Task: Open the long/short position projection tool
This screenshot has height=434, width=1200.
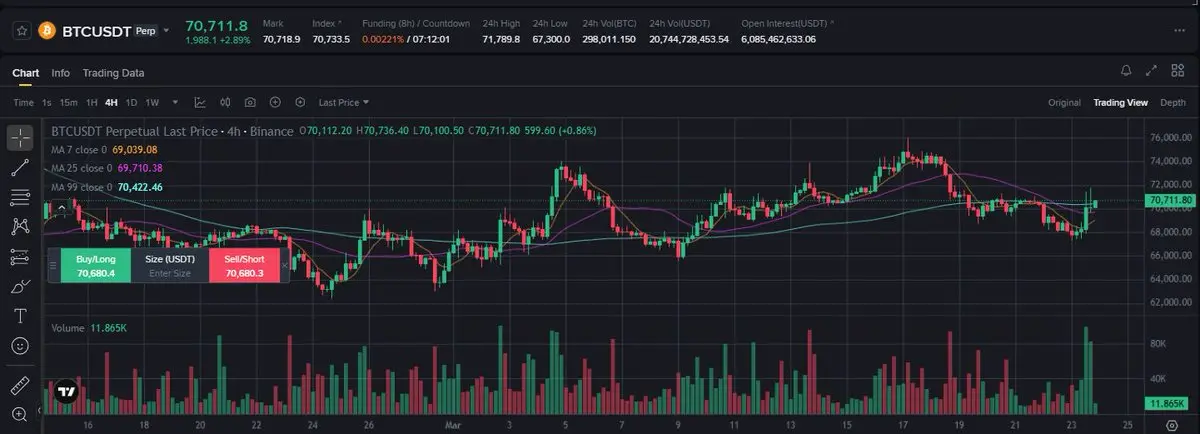Action: coord(20,257)
